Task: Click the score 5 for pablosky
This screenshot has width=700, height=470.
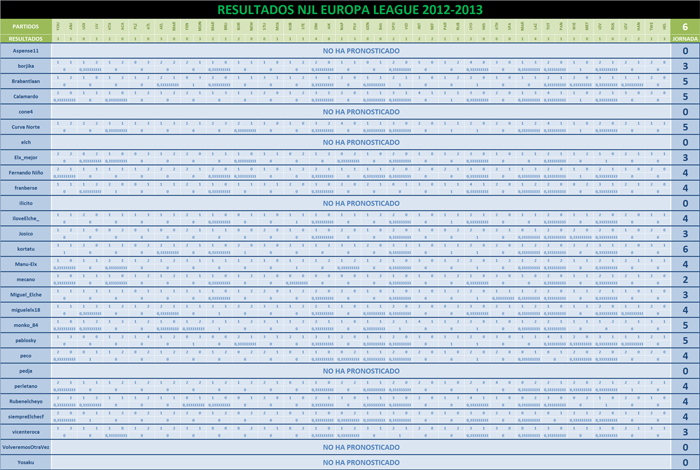Action: coord(685,341)
